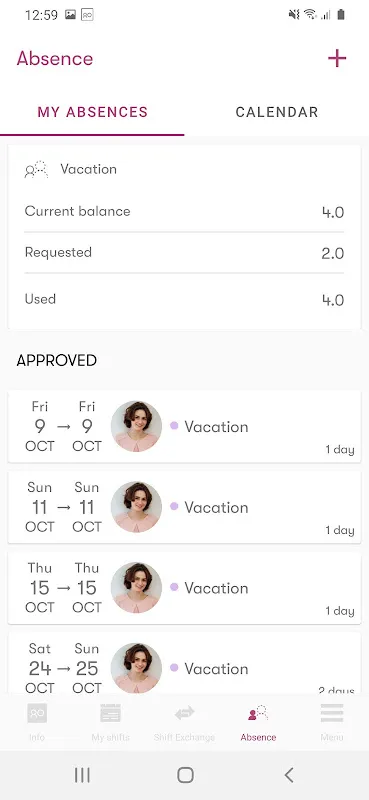
Task: Tap the profile photo on 9 Oct absence
Action: point(136,427)
